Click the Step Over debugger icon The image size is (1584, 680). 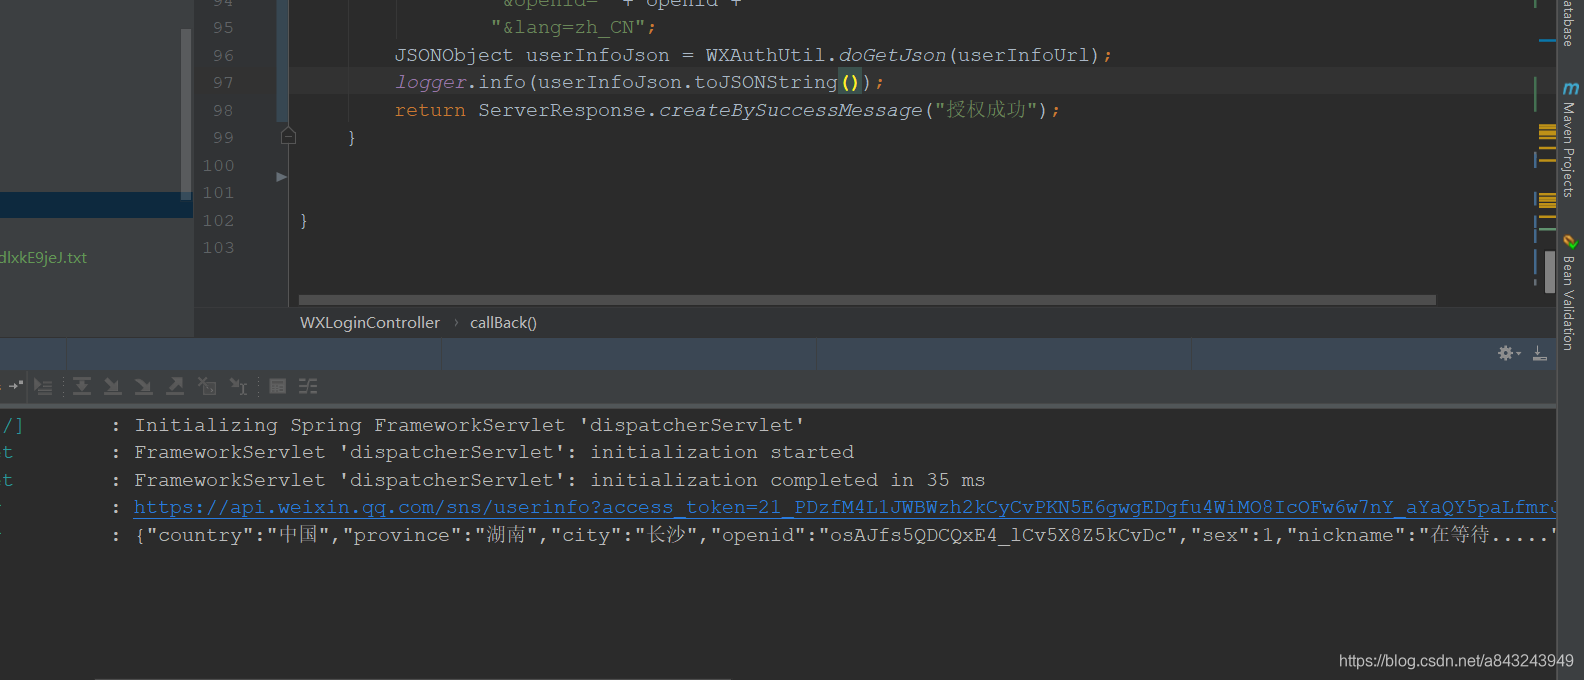[x=82, y=386]
